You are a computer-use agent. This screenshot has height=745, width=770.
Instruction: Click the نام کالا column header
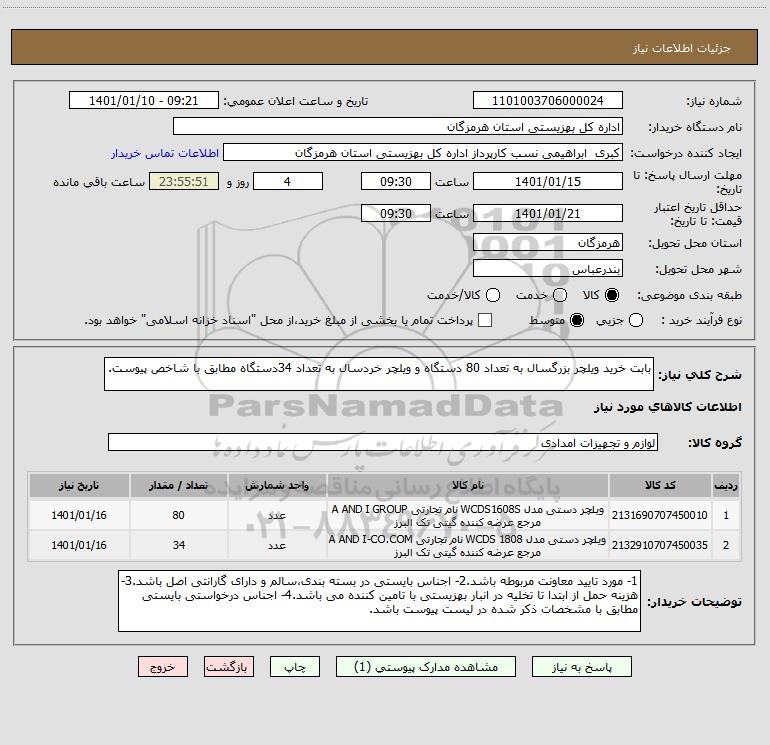[x=468, y=485]
